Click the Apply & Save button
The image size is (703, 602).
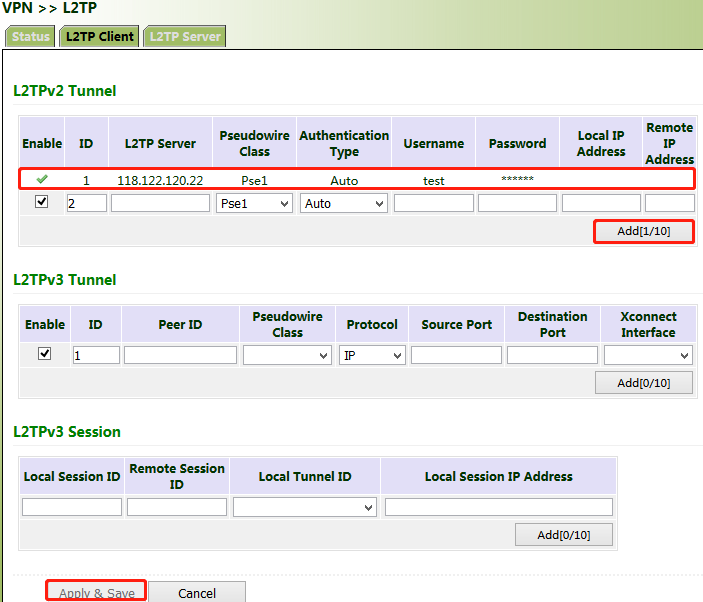tap(96, 592)
